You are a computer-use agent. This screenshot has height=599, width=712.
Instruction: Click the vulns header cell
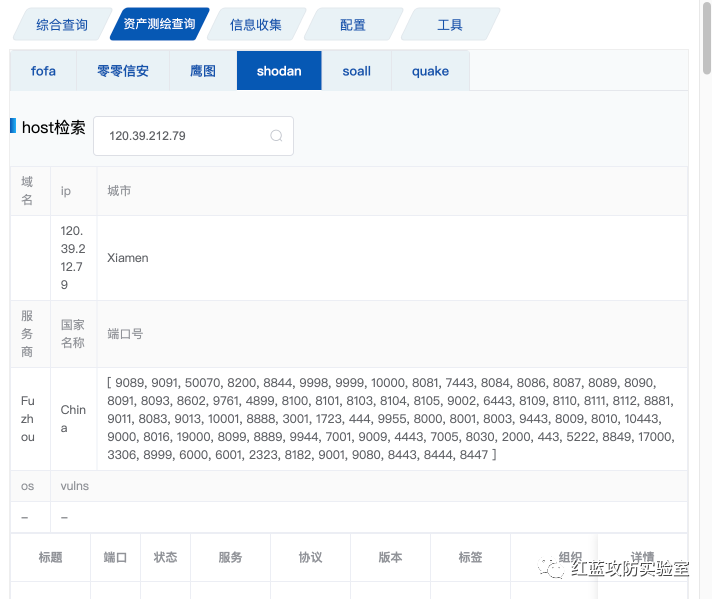pyautogui.click(x=369, y=486)
